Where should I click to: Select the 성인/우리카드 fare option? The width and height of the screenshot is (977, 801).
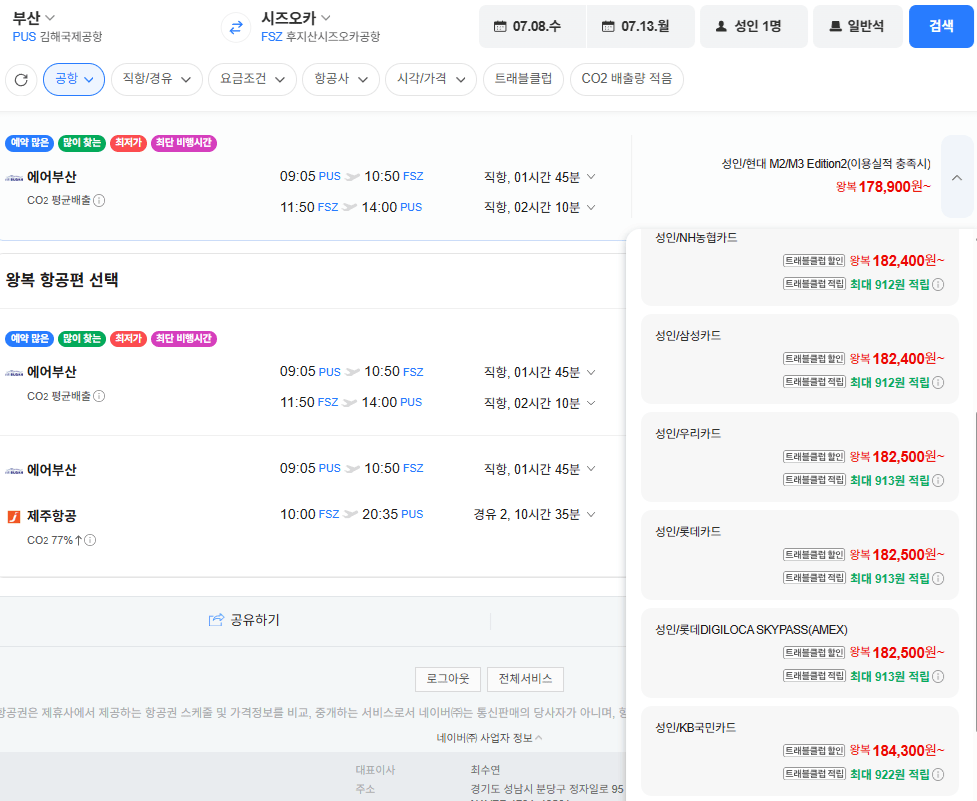(799, 457)
